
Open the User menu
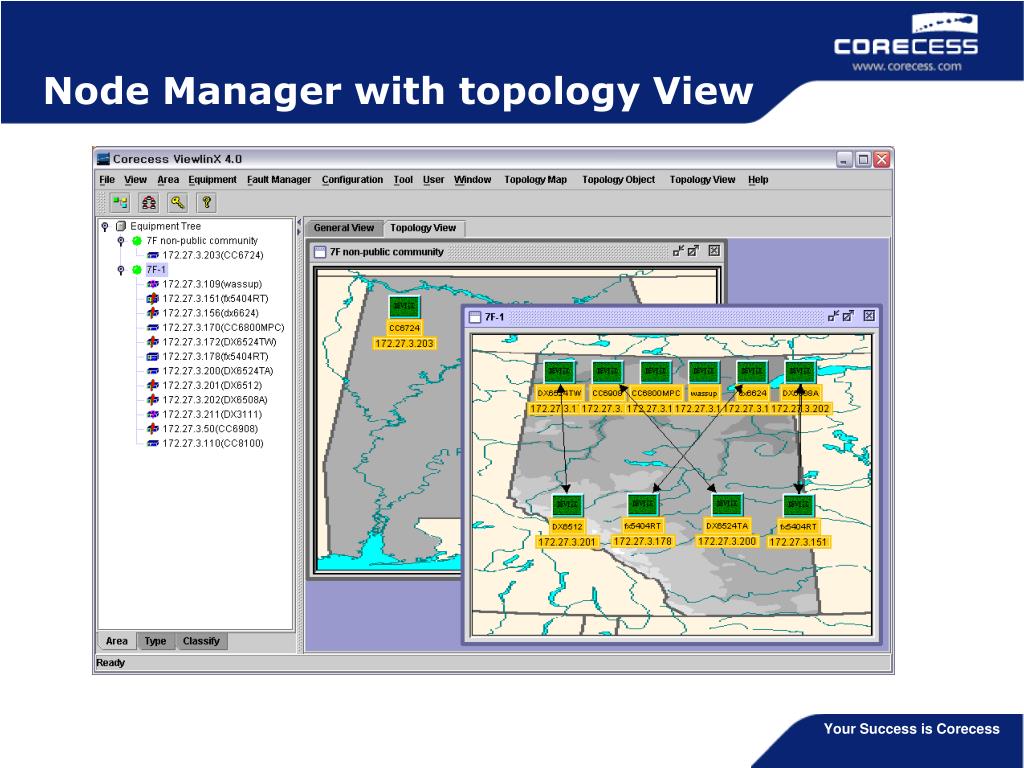(x=434, y=180)
